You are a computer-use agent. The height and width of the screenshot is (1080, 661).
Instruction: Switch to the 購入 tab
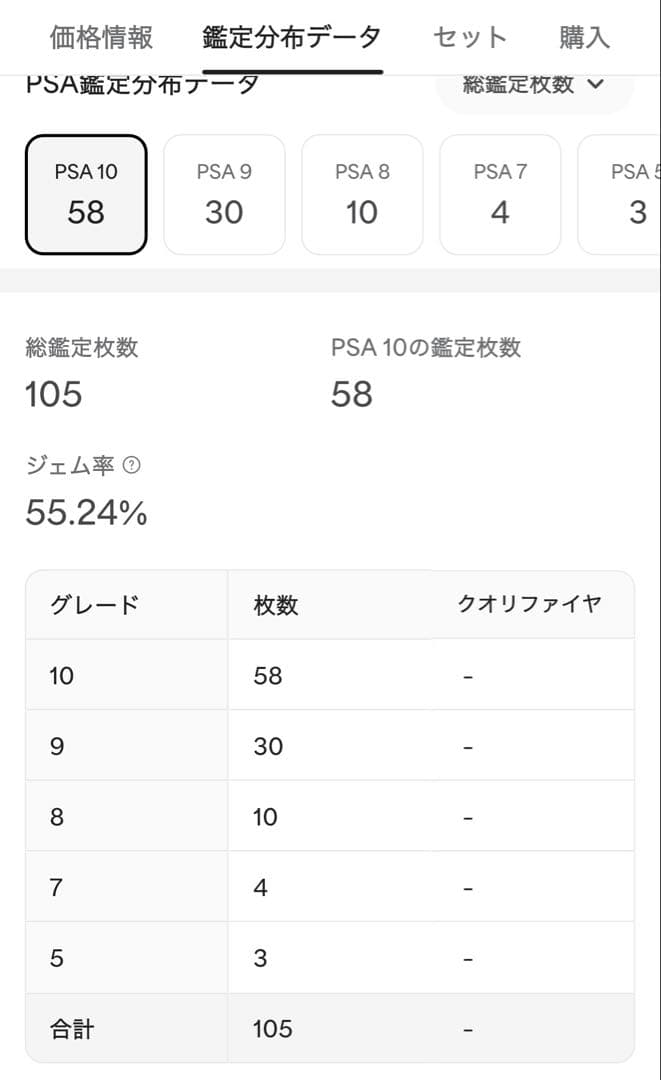(x=584, y=36)
